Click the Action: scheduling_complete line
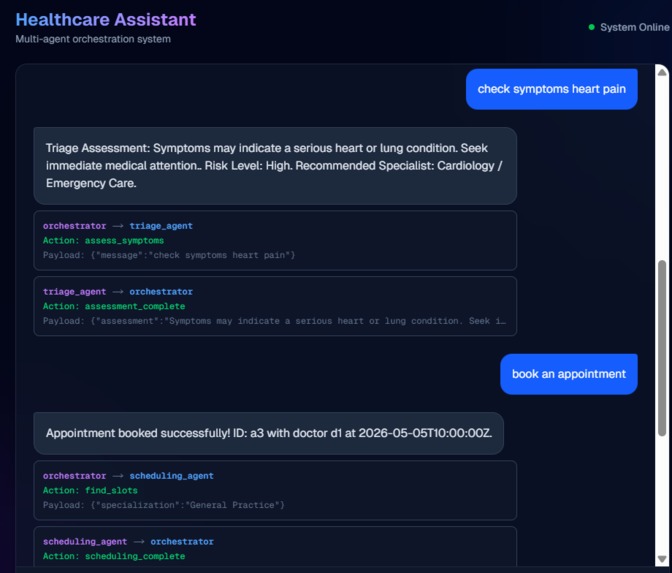Screen dimensions: 672x573 (114, 556)
